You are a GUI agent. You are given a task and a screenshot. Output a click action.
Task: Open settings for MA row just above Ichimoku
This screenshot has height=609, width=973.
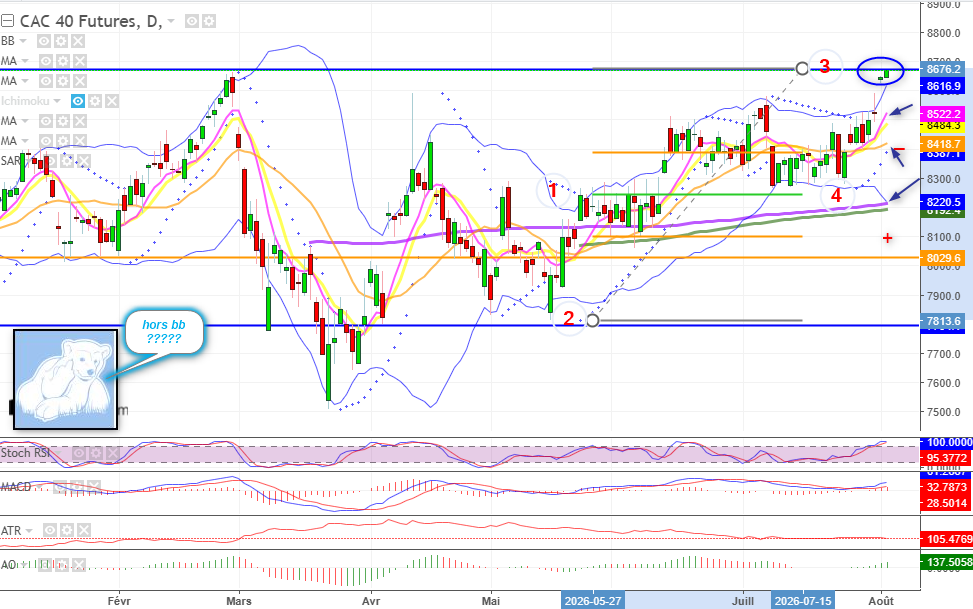63,81
